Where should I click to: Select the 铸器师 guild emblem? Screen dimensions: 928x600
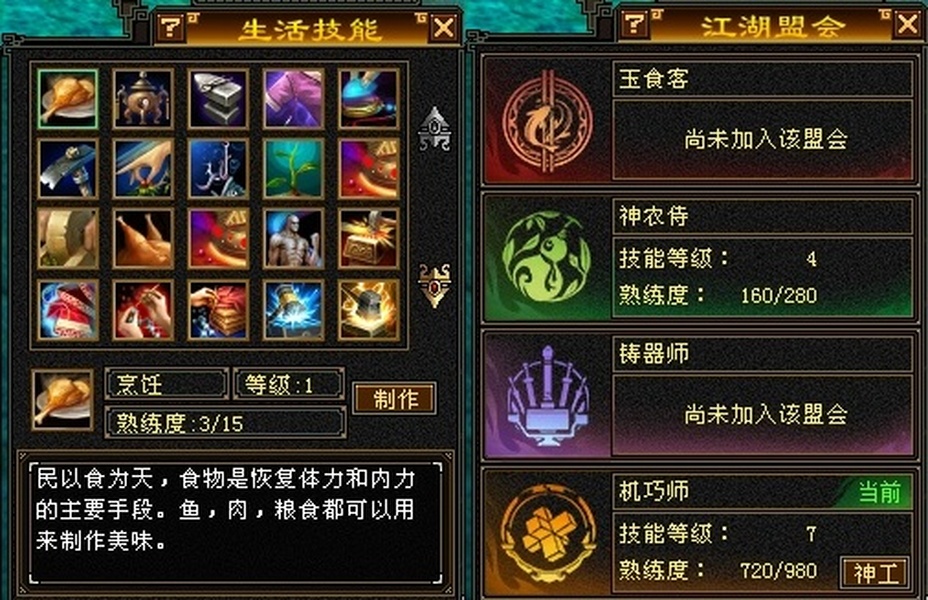pyautogui.click(x=547, y=395)
